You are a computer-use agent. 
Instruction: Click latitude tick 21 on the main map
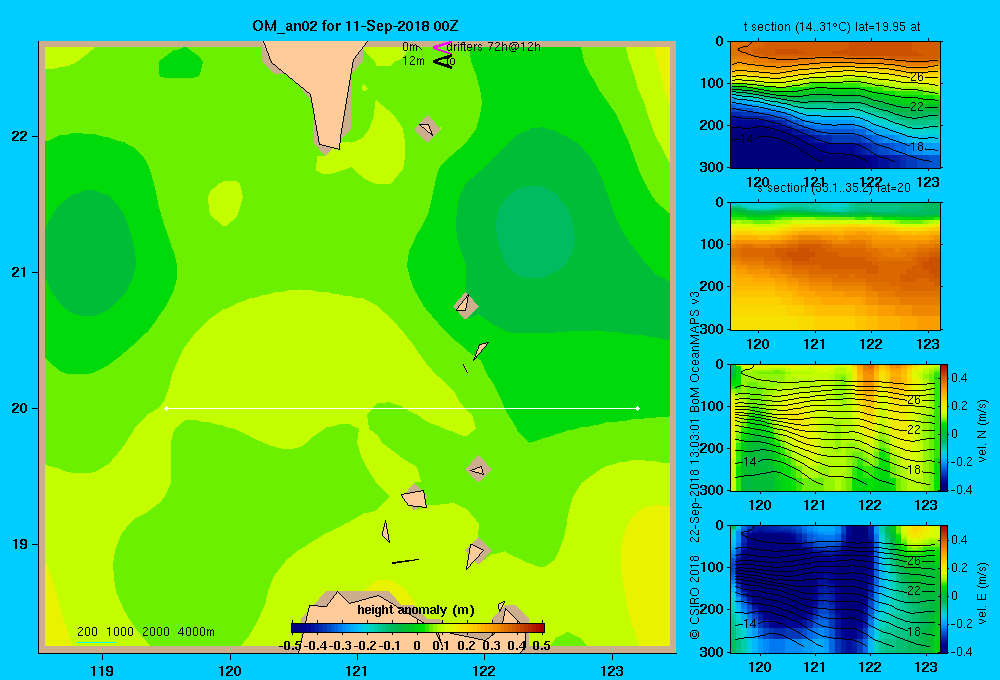coord(20,272)
